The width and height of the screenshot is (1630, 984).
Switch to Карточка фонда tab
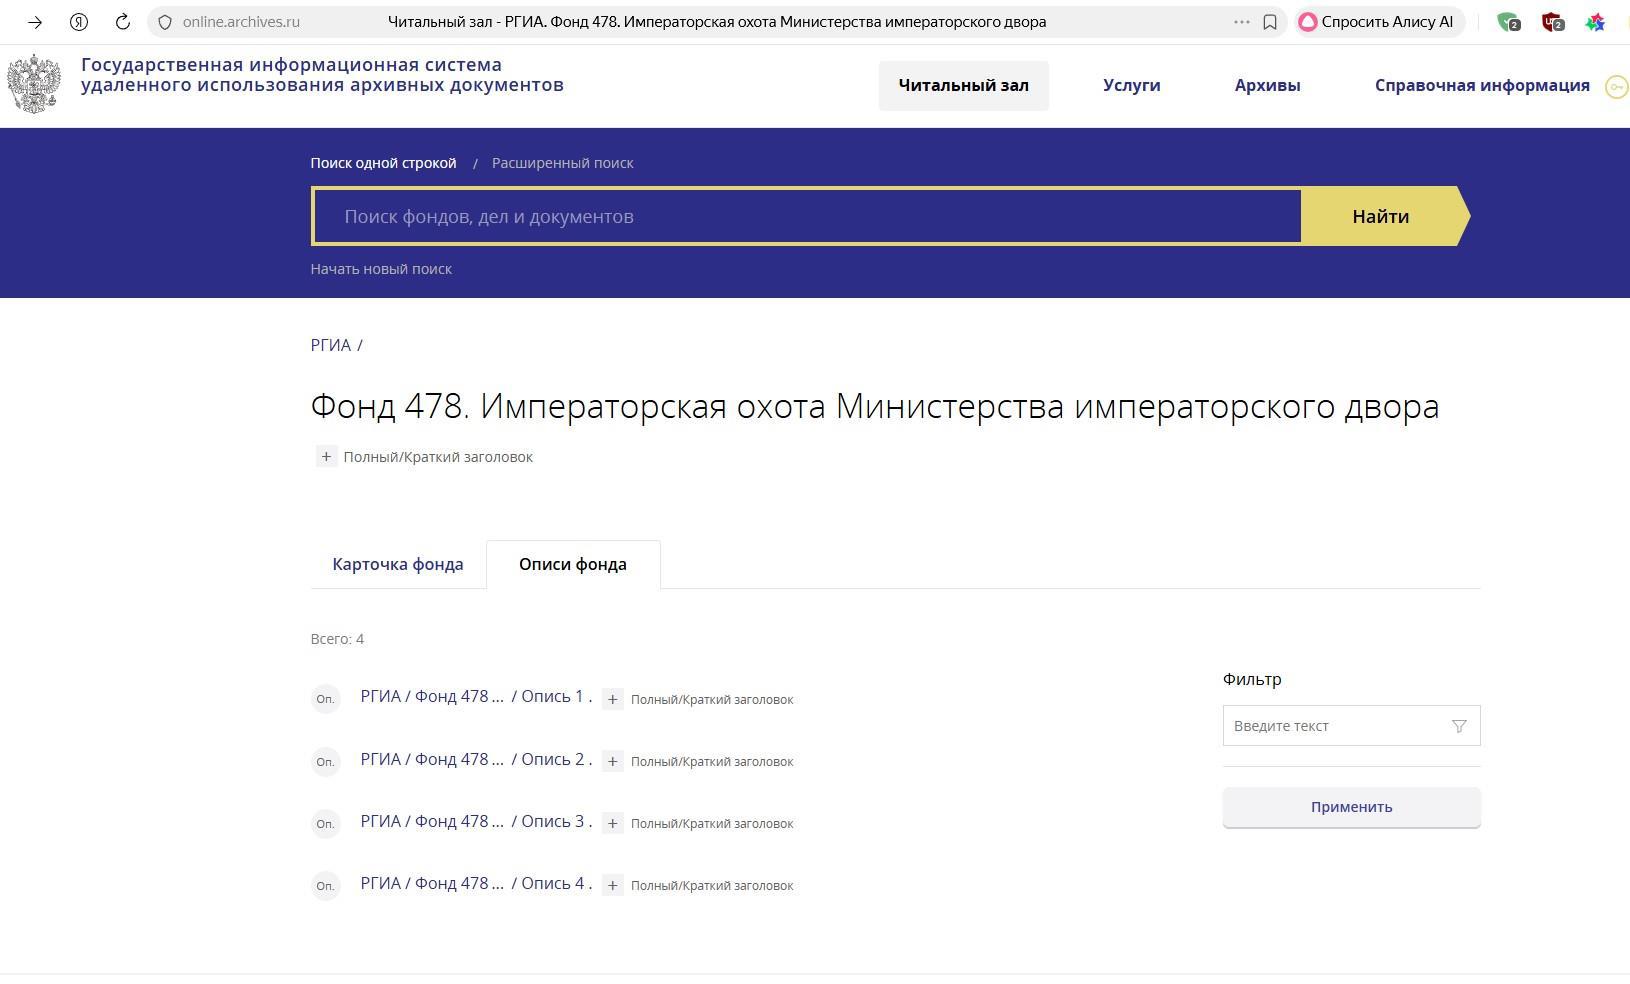(398, 565)
